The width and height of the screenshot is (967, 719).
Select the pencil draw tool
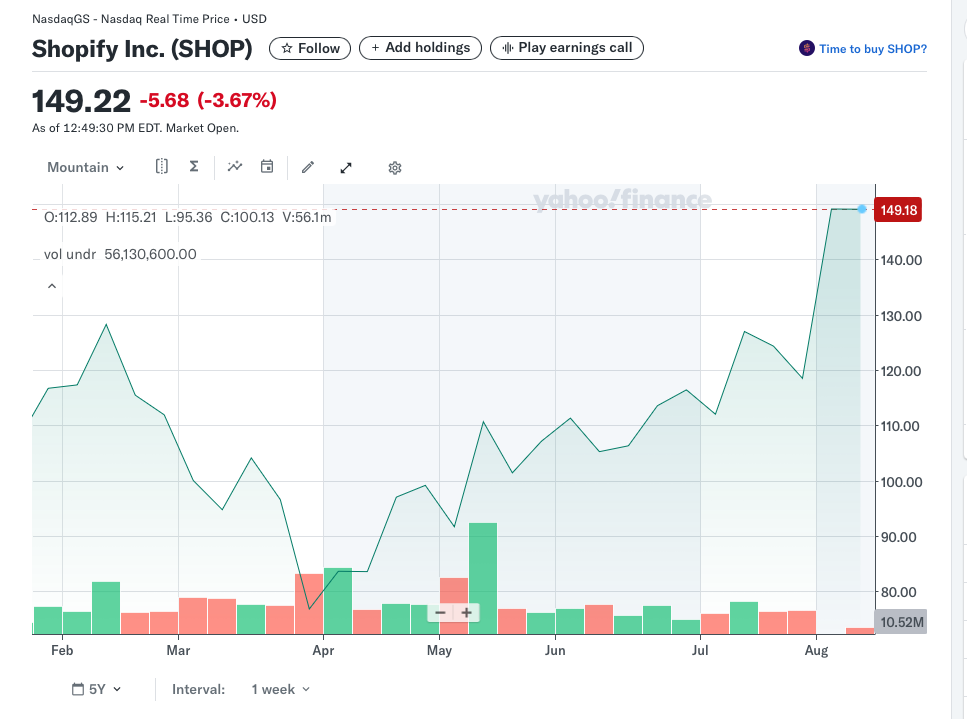[x=308, y=167]
